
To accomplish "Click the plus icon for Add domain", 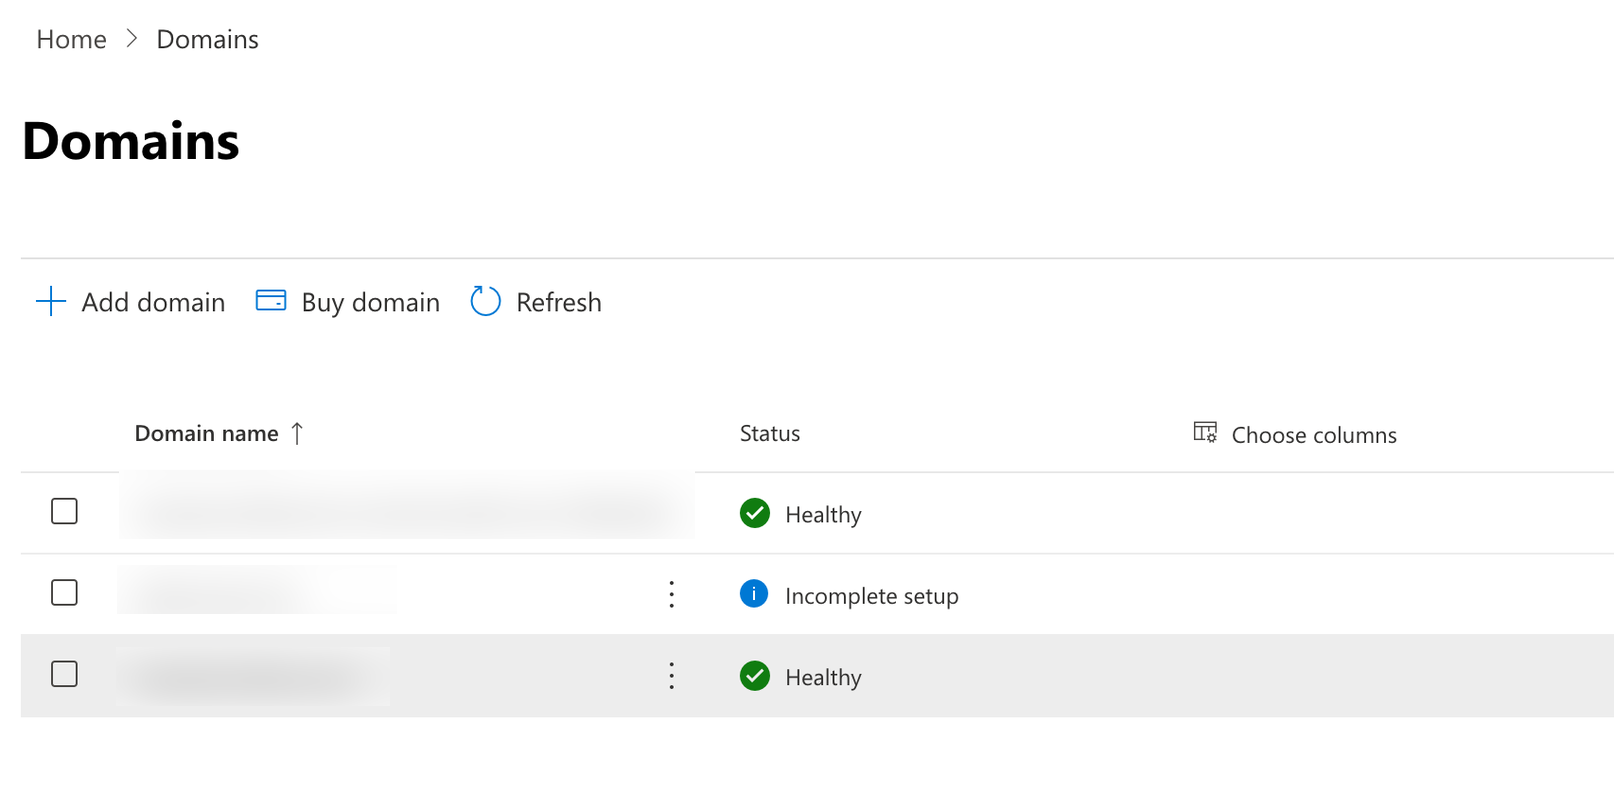I will point(51,301).
